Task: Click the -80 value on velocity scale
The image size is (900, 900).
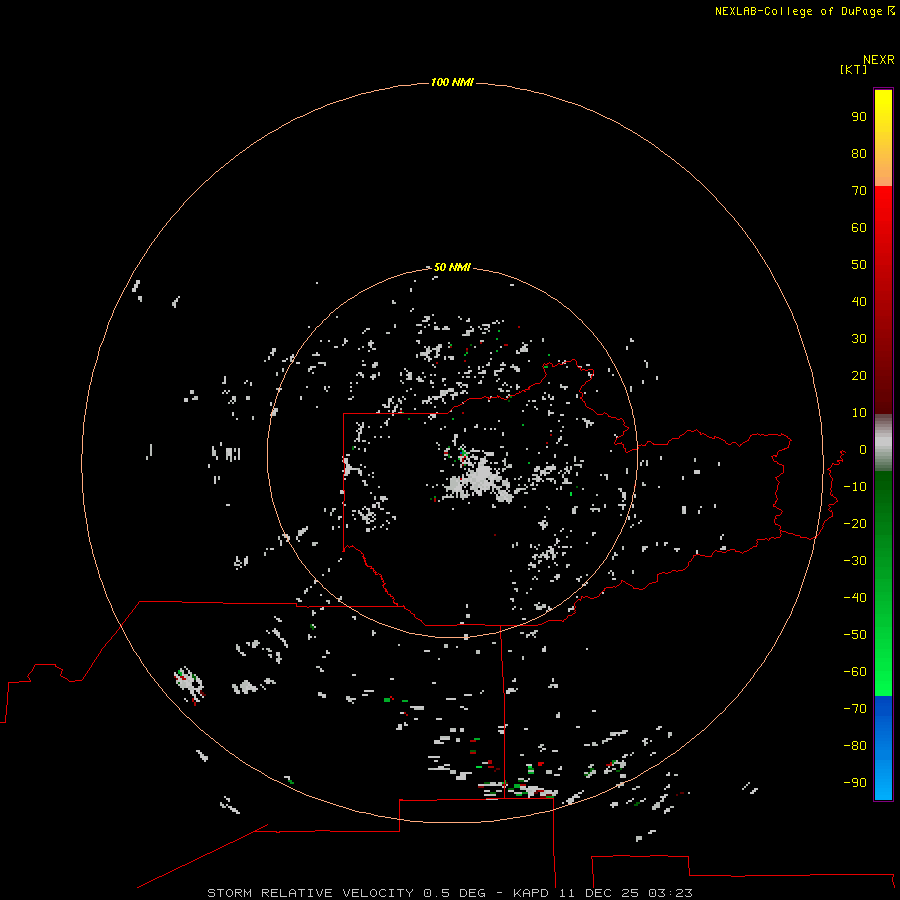Action: (x=855, y=746)
